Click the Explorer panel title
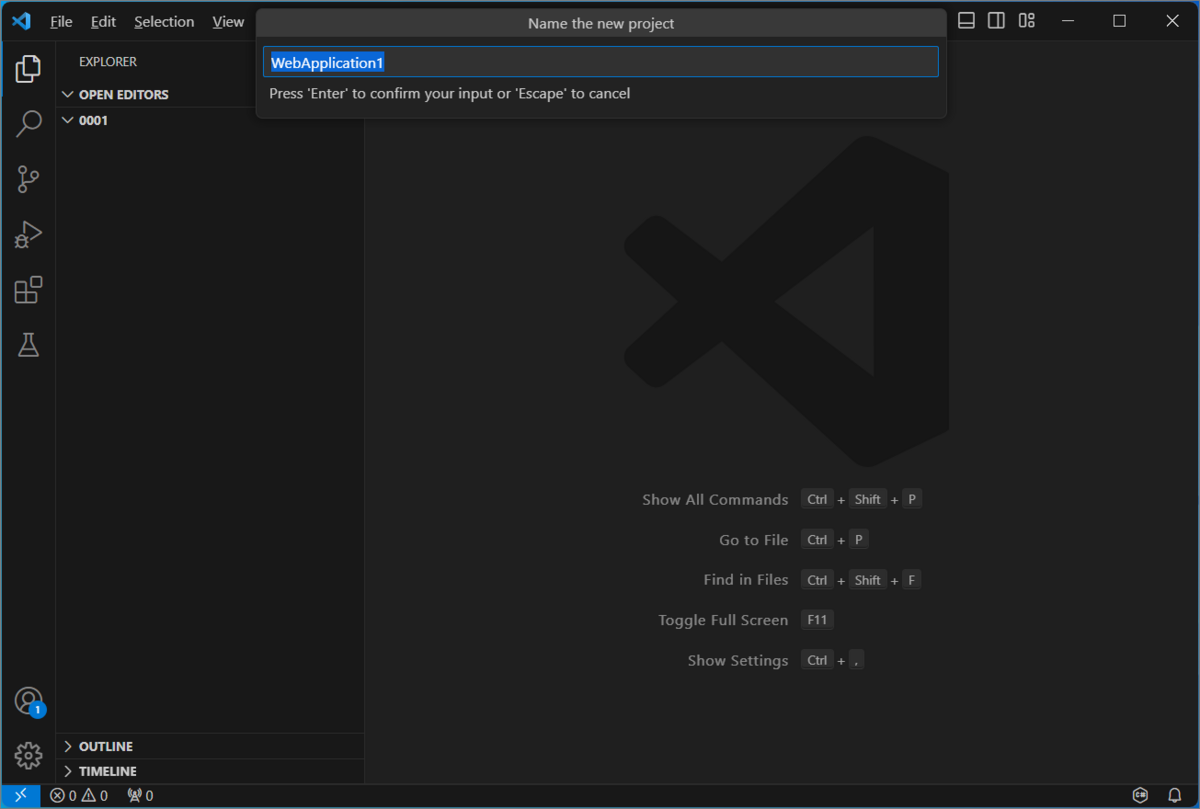This screenshot has height=809, width=1200. coord(108,62)
